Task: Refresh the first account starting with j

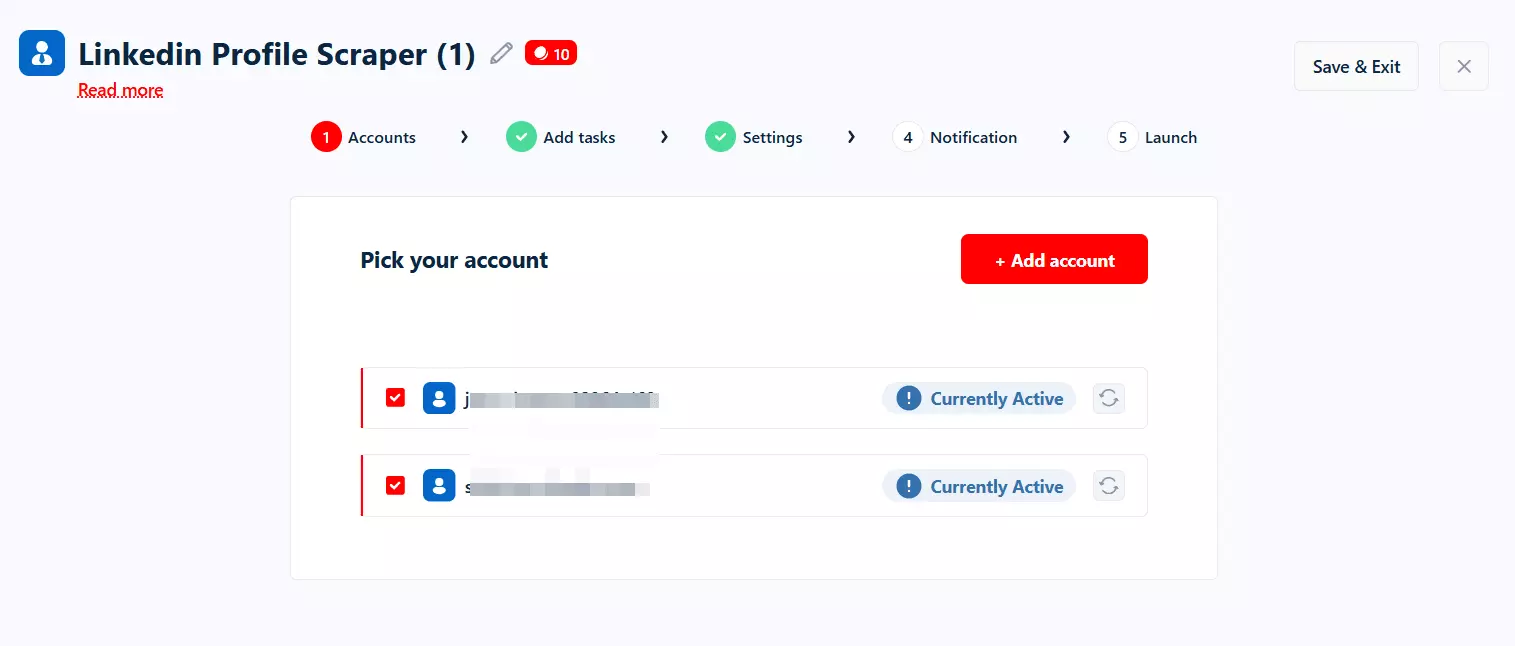Action: coord(1108,398)
